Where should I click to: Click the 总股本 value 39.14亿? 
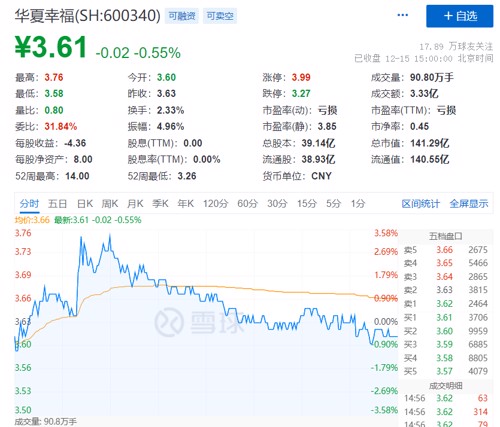click(318, 143)
